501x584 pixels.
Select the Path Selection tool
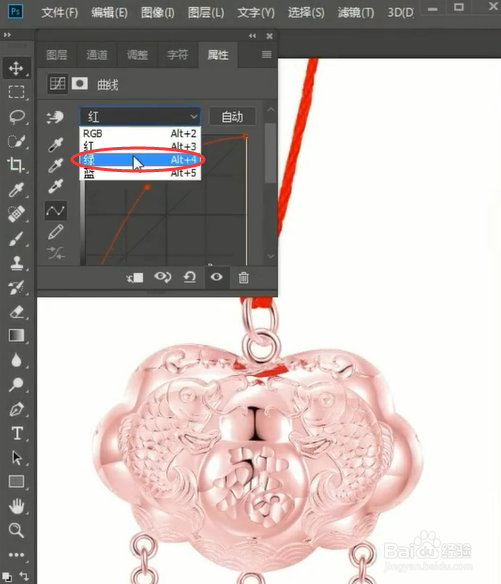[16, 458]
